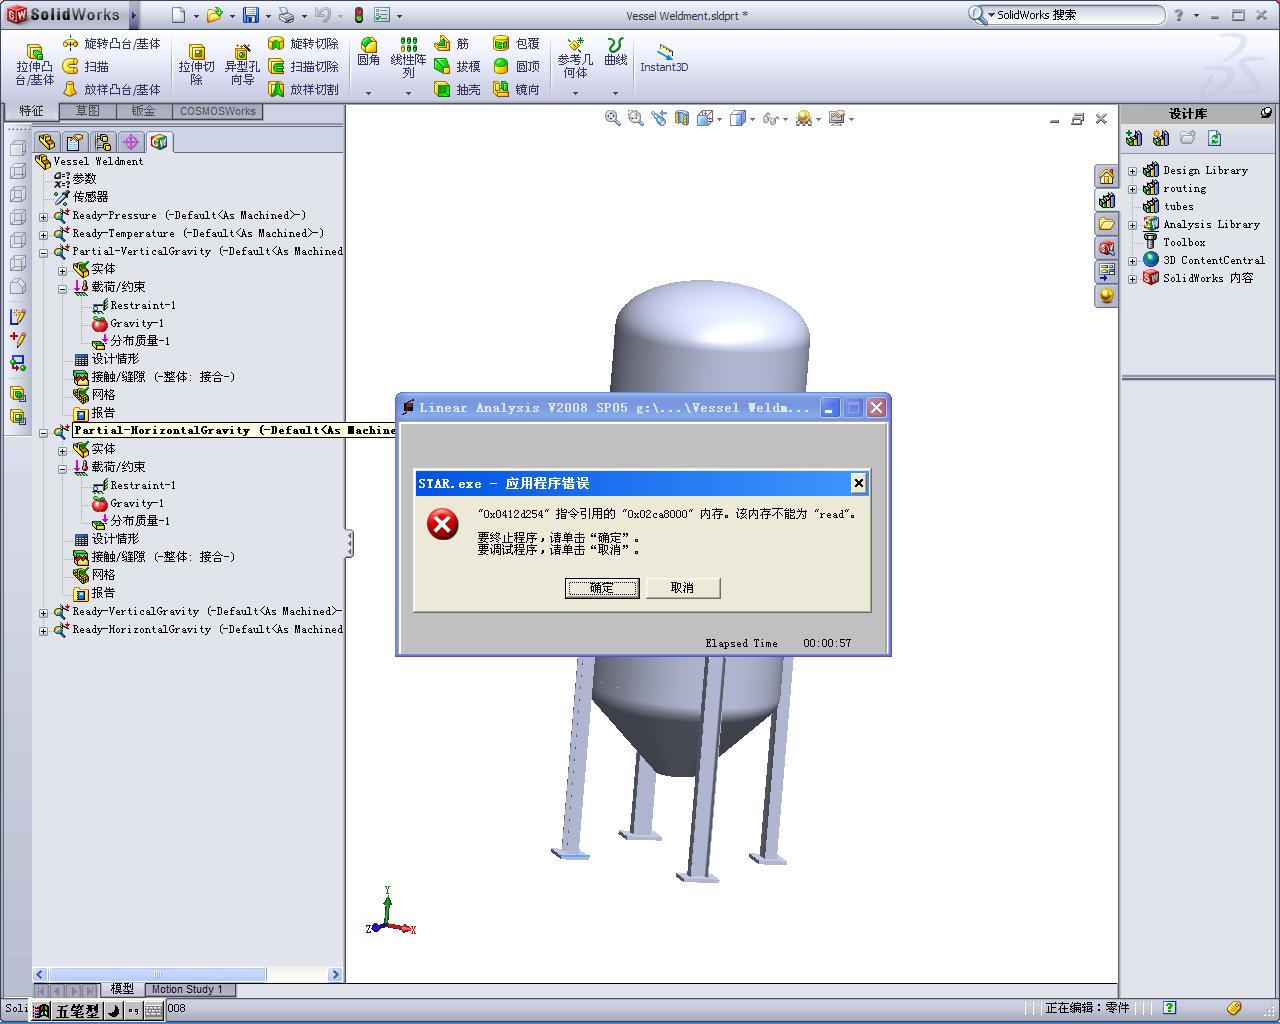The height and width of the screenshot is (1024, 1280).
Task: Expand the Design Library node
Action: pyautogui.click(x=1133, y=171)
